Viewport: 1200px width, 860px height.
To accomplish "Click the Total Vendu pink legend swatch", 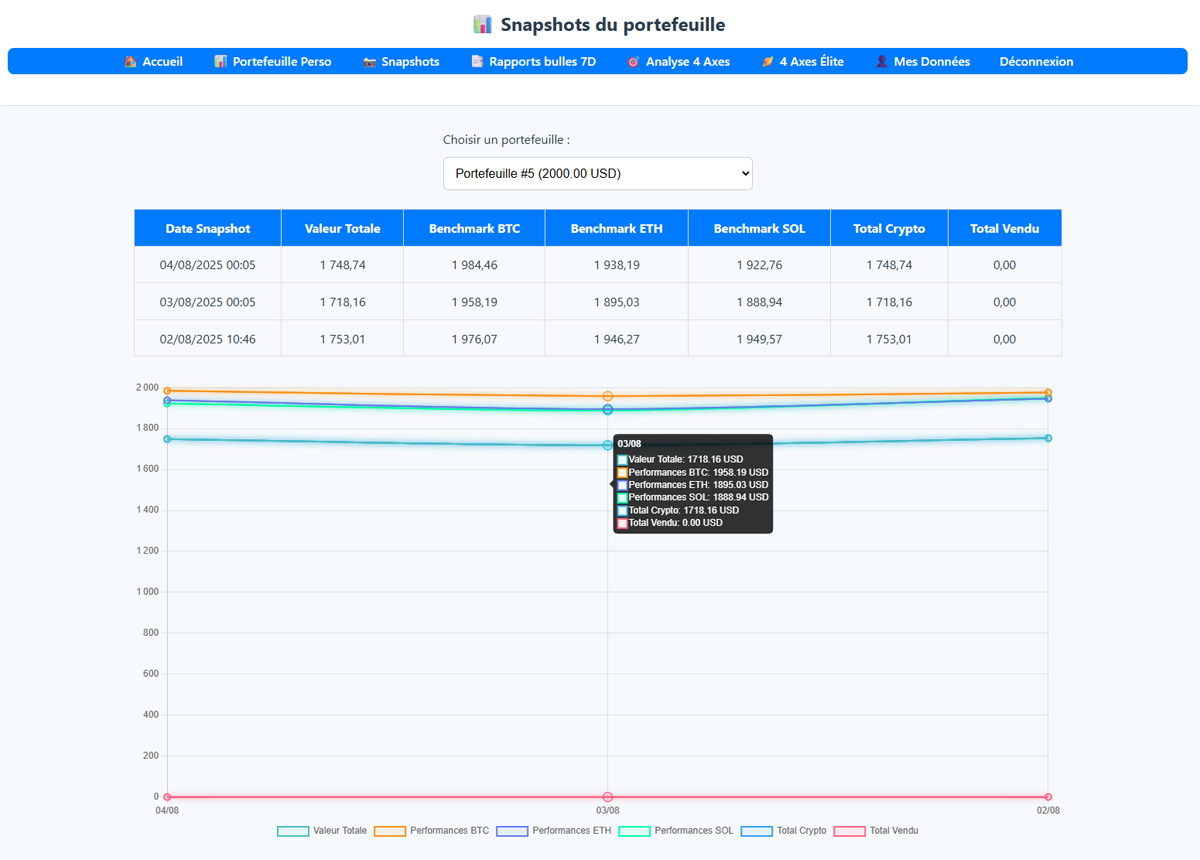I will [x=849, y=831].
